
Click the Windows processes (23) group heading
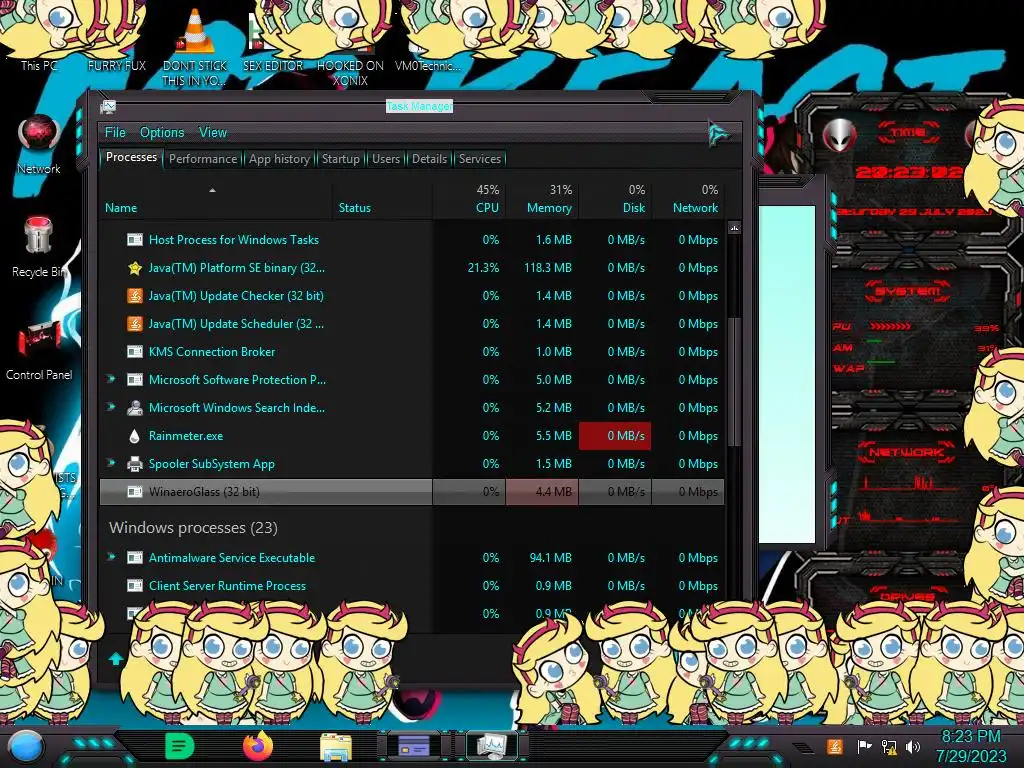pos(193,528)
